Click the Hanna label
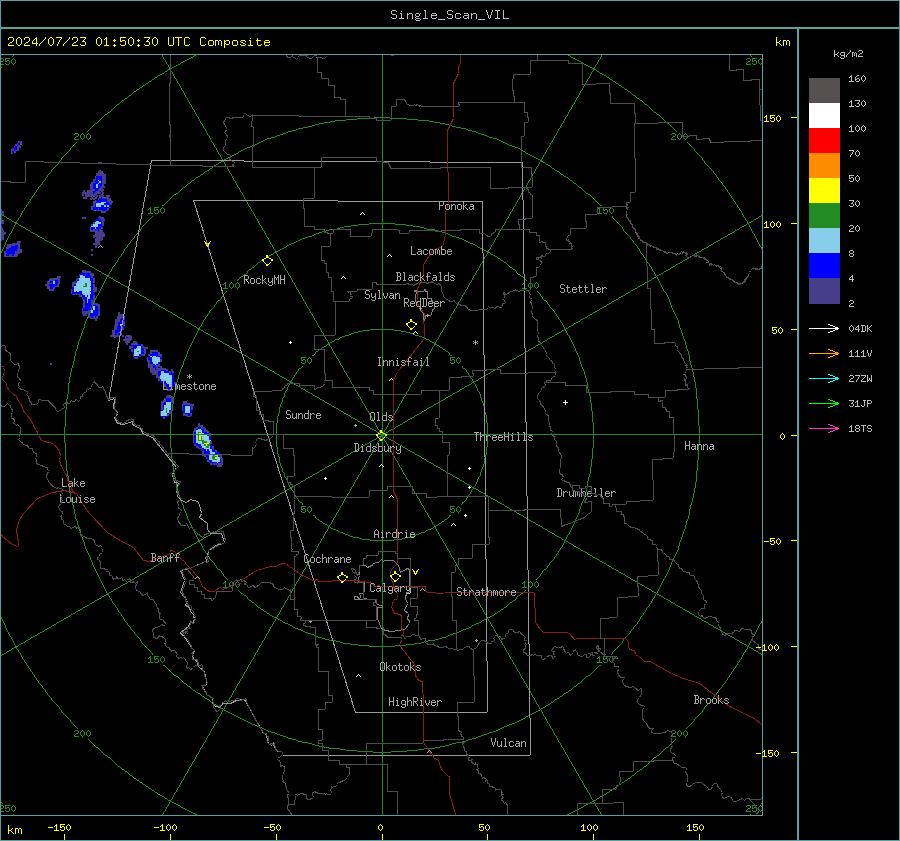Viewport: 900px width, 841px height. 699,446
